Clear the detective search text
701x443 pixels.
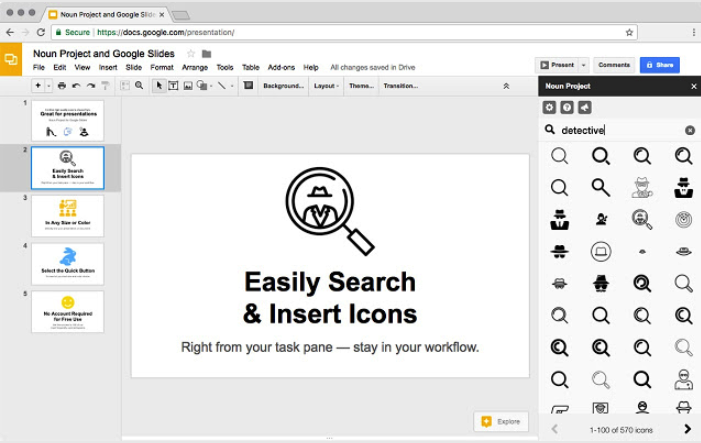[690, 130]
